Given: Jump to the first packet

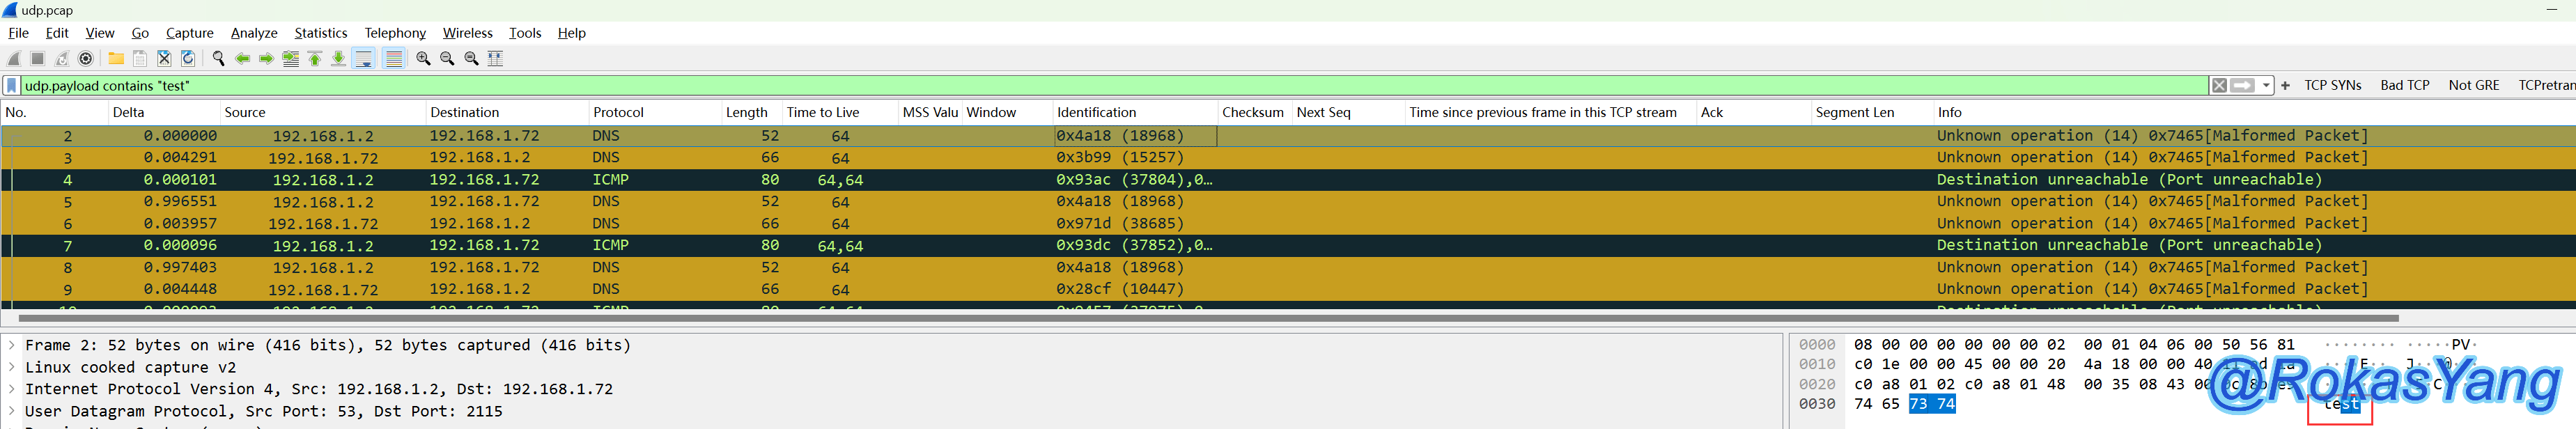Looking at the screenshot, I should coord(315,59).
